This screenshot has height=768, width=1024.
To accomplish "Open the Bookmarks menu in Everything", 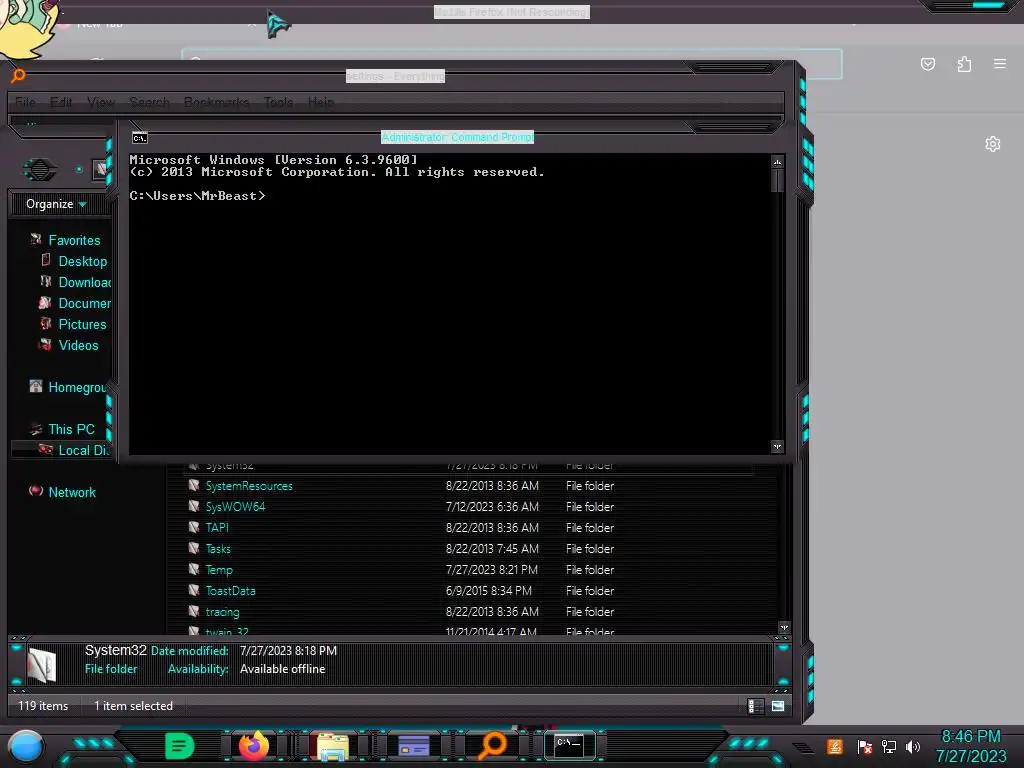I will click(x=217, y=103).
